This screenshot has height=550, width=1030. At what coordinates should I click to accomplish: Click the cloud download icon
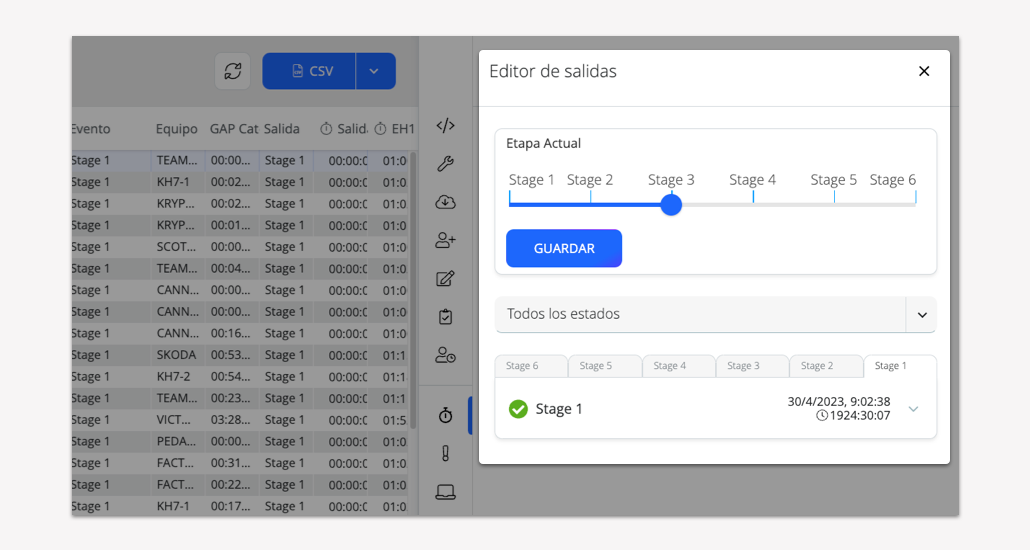click(446, 202)
